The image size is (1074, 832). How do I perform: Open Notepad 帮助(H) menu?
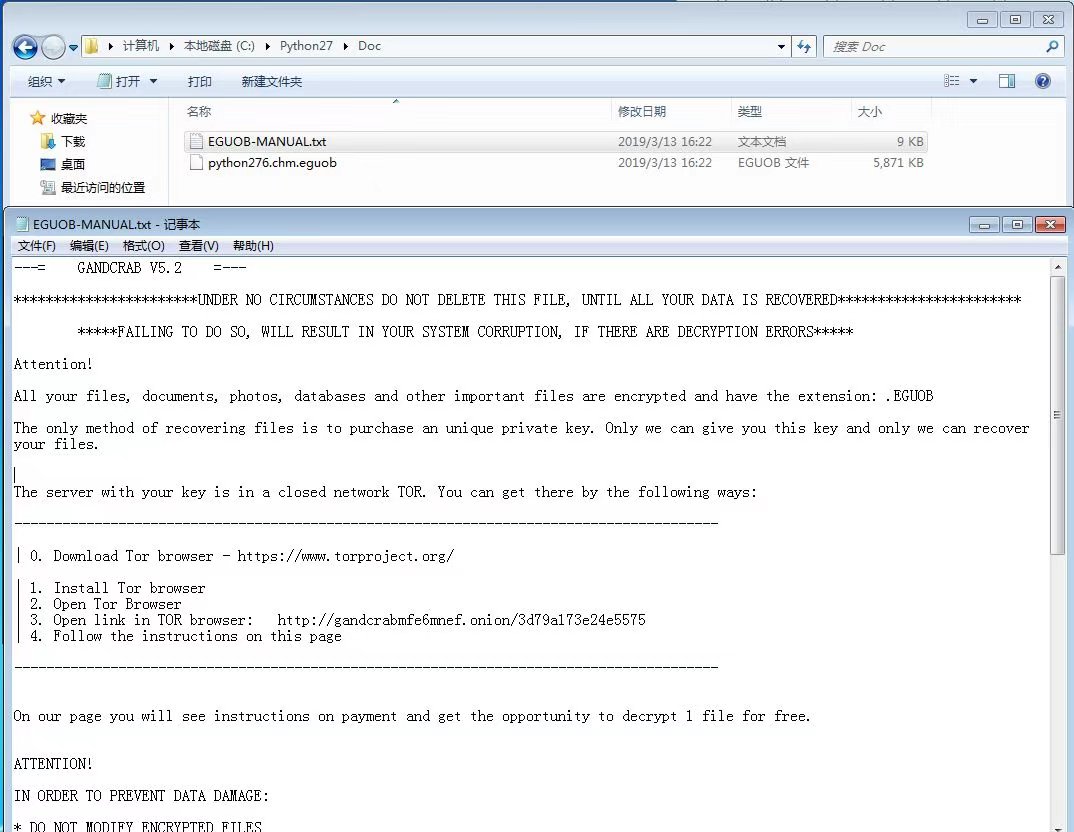[x=253, y=246]
